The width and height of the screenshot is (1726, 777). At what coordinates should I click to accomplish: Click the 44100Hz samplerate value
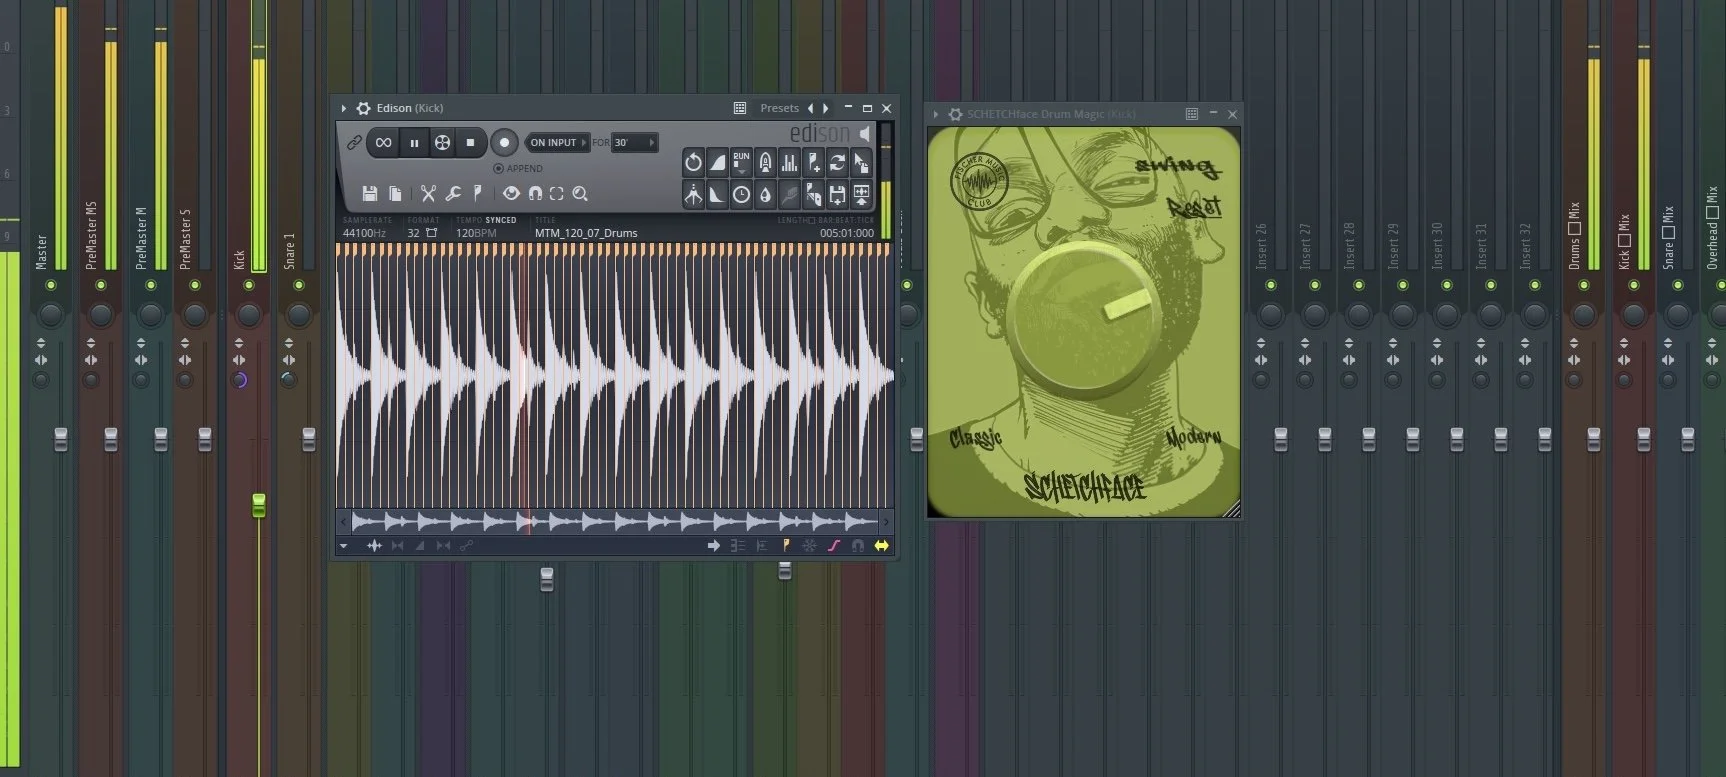click(x=364, y=233)
